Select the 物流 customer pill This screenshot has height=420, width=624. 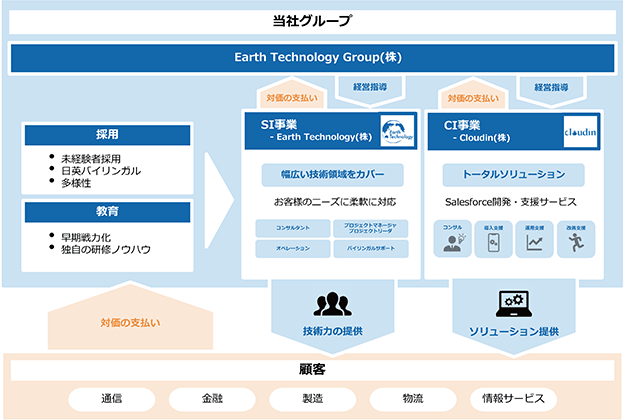pyautogui.click(x=413, y=399)
